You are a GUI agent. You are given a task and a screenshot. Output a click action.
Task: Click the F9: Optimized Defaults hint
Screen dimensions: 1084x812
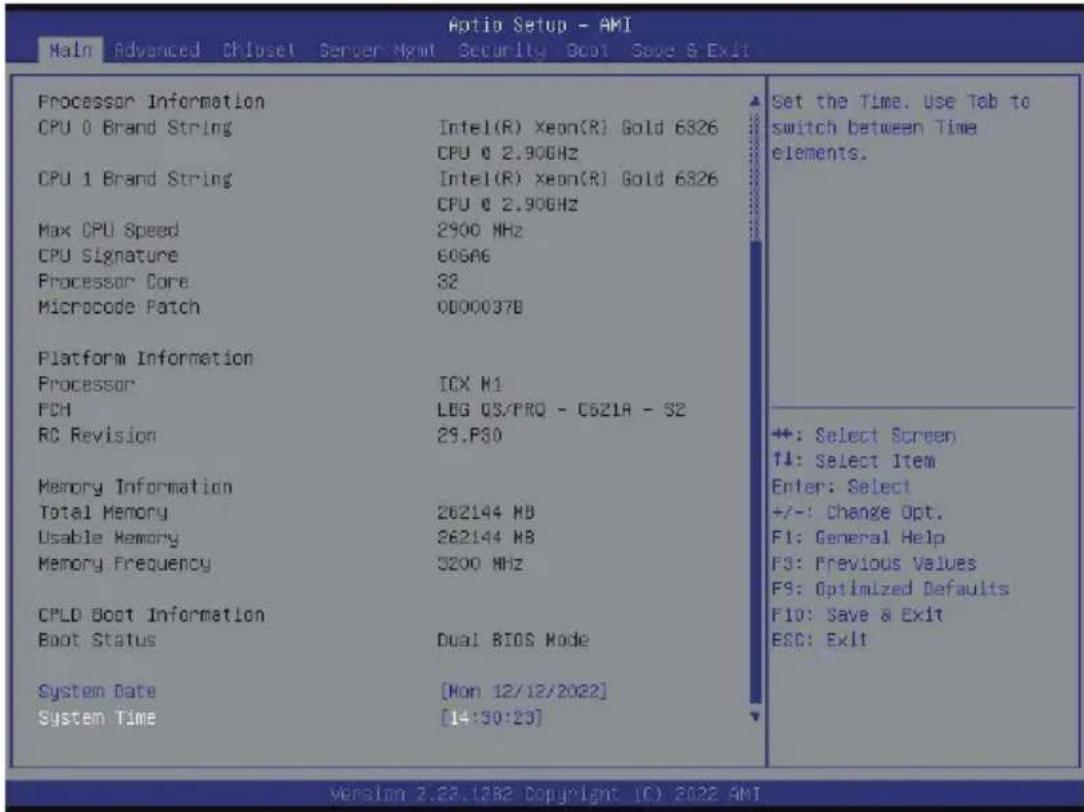890,589
